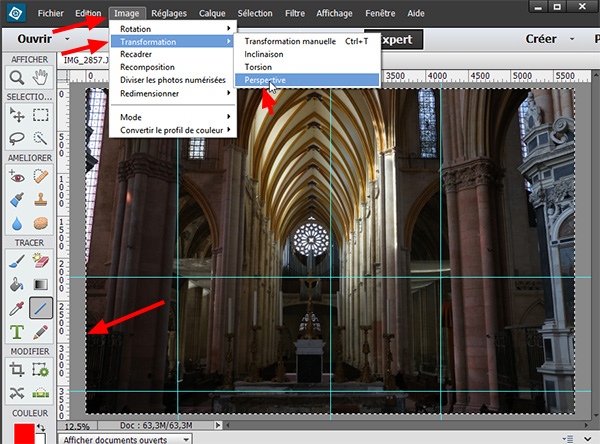Select the Paint Bucket tool

tap(17, 284)
